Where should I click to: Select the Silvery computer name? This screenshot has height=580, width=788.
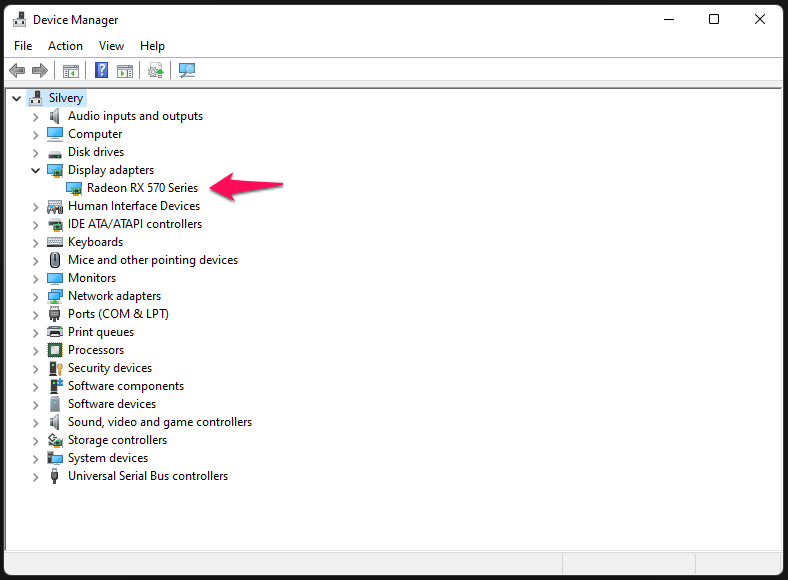(x=66, y=98)
